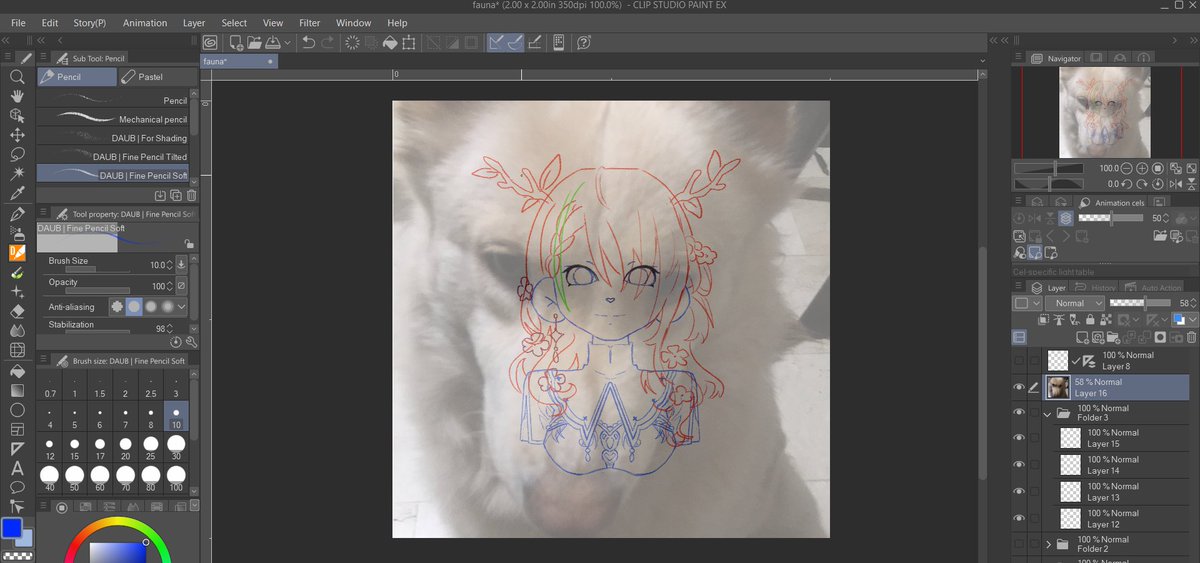Viewport: 1200px width, 563px height.
Task: Create a new canvas file
Action: (x=237, y=42)
